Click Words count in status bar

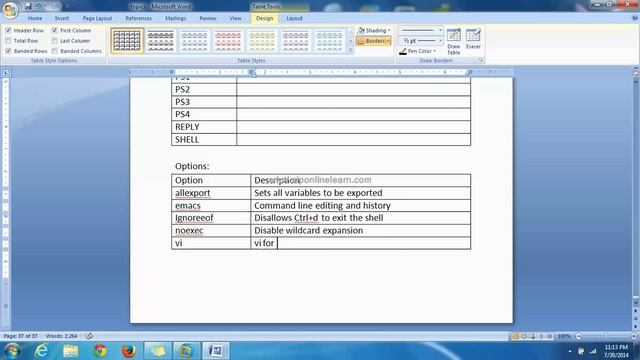62,336
